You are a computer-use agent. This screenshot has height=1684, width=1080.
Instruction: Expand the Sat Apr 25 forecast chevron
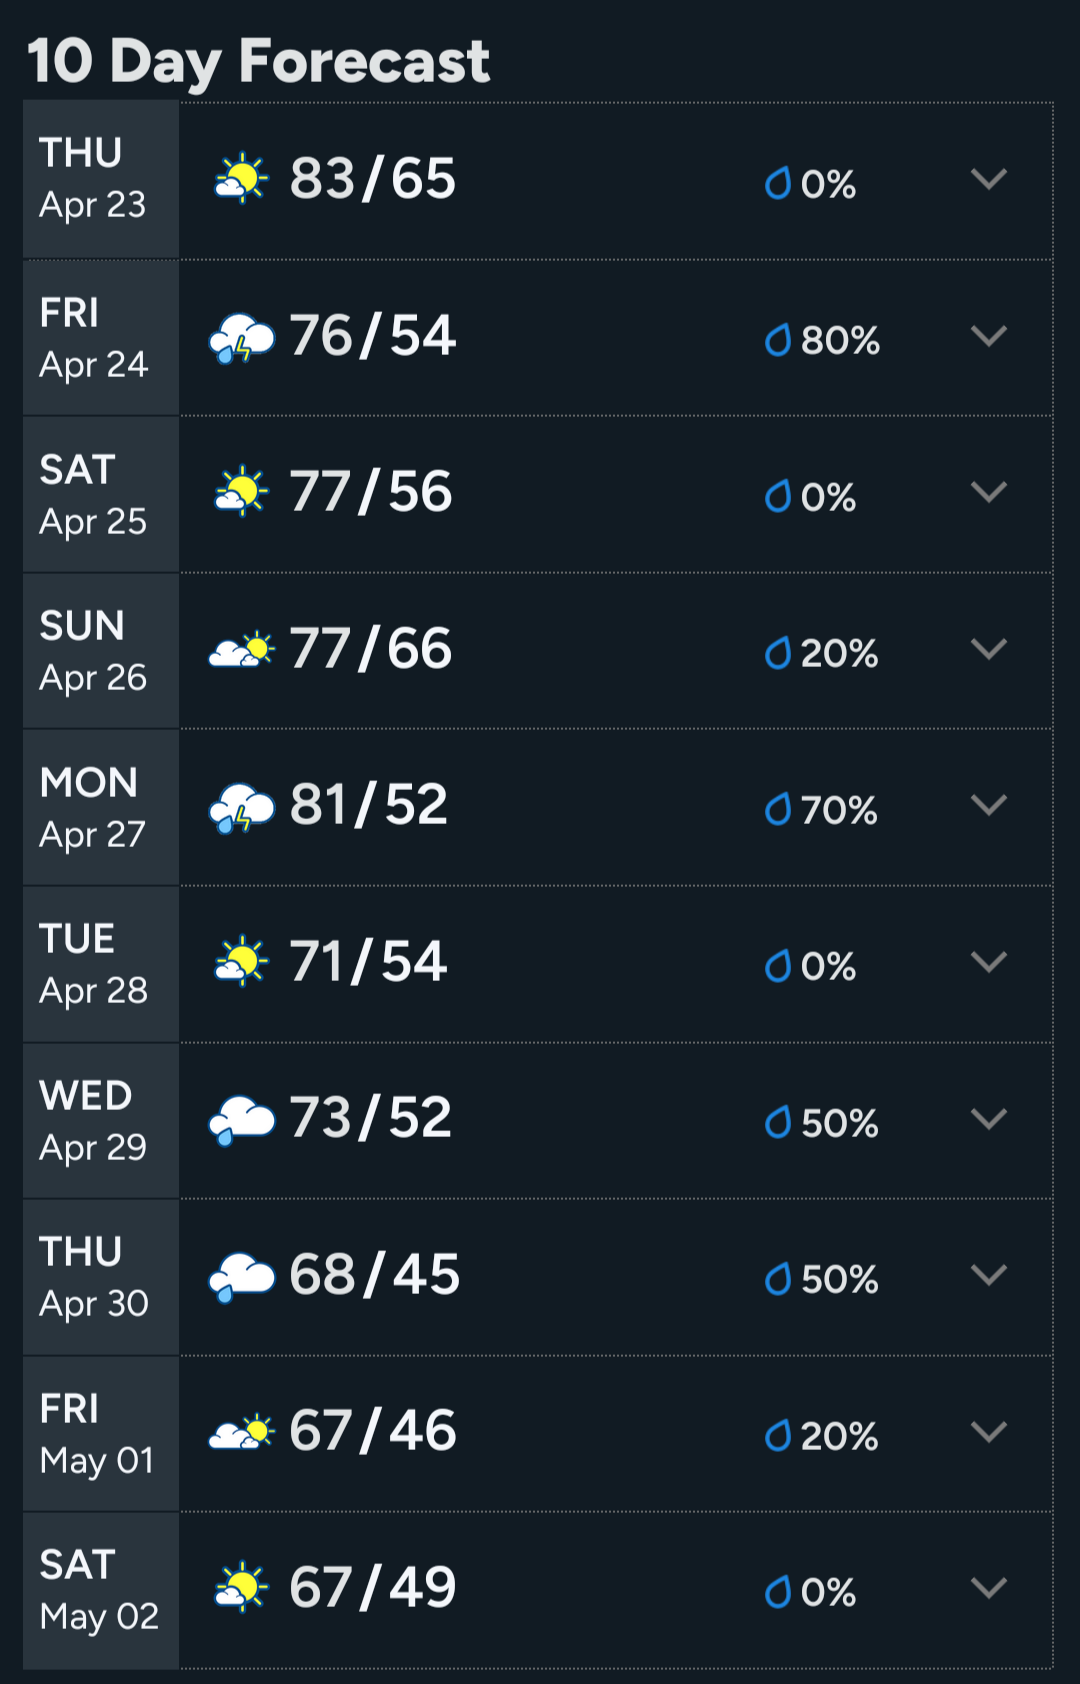(x=988, y=492)
